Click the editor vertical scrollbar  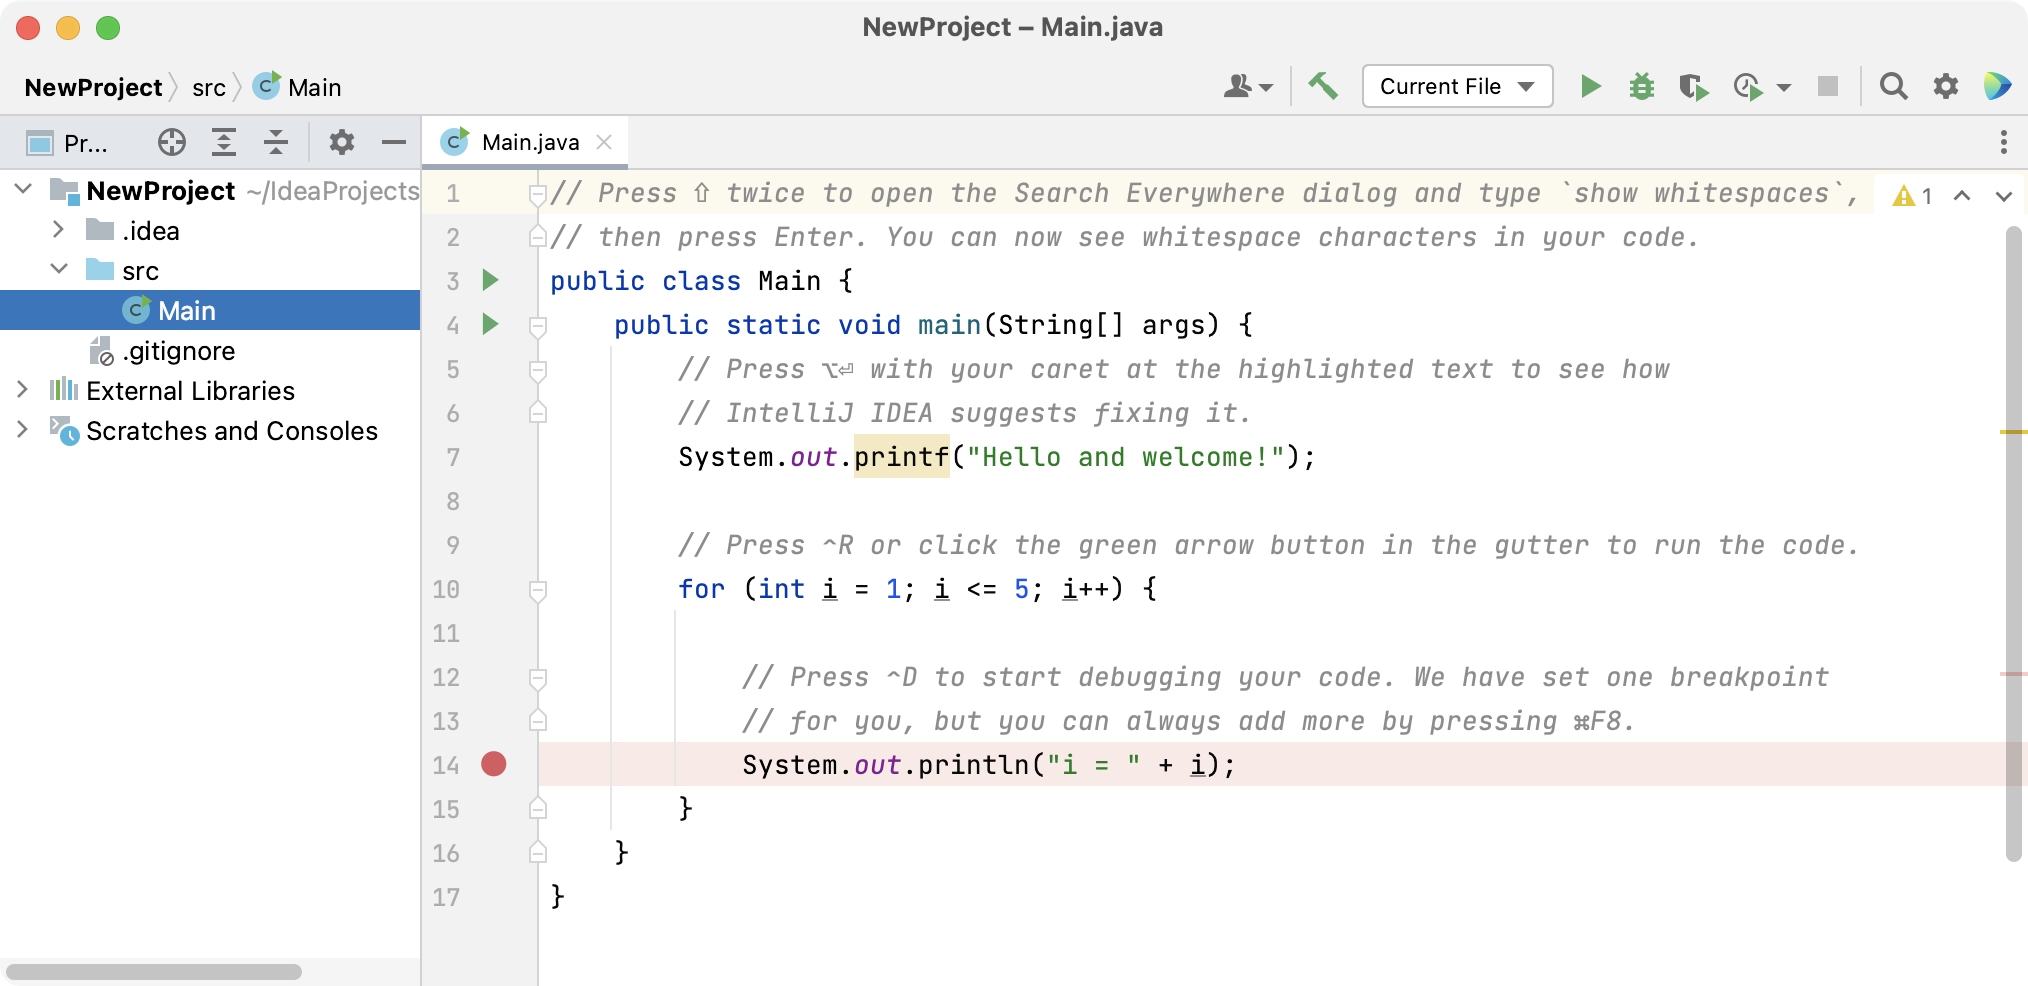2014,544
